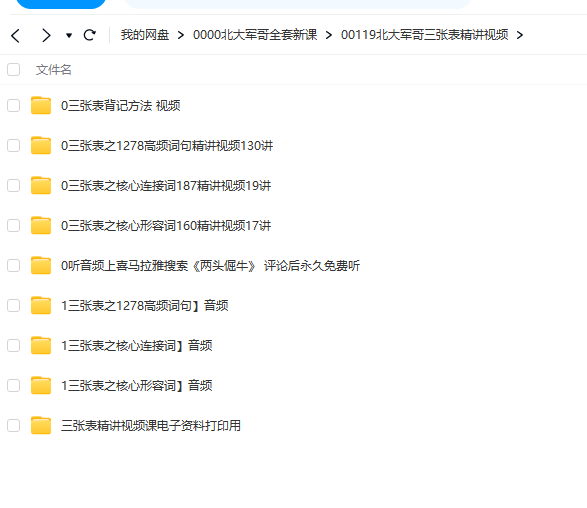Sort by the 文件名 column header
Viewport: 587px width, 508px height.
(54, 70)
